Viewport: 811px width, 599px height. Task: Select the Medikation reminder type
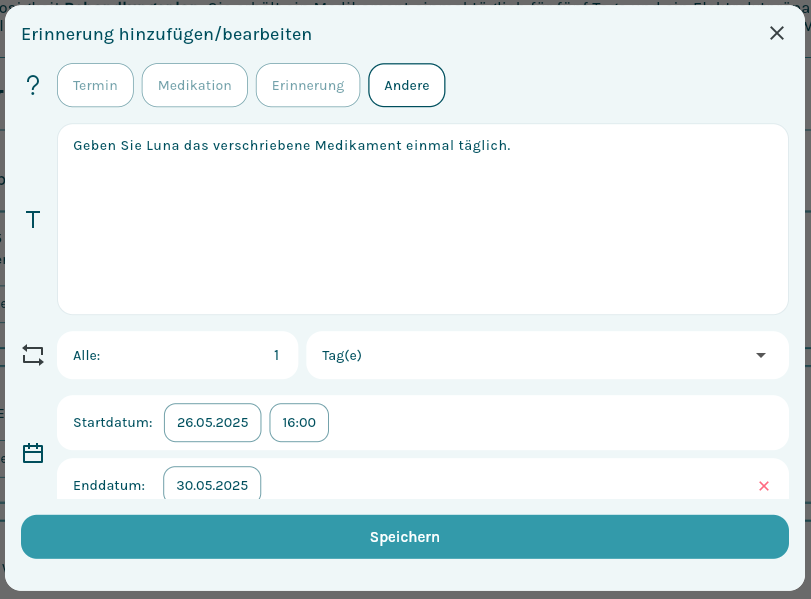(195, 85)
